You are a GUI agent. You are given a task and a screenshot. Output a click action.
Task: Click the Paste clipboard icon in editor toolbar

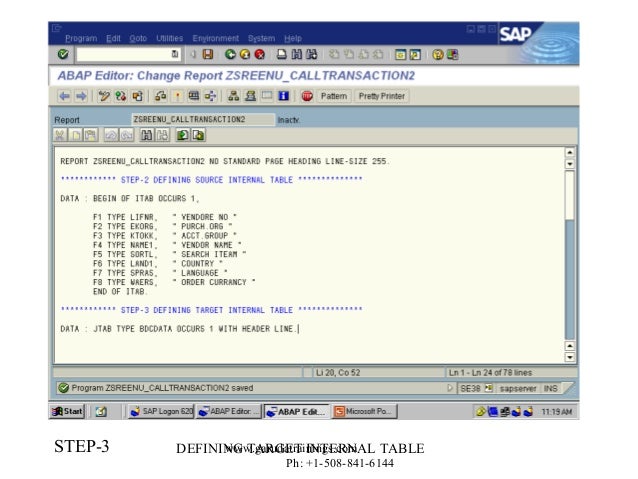pyautogui.click(x=91, y=135)
